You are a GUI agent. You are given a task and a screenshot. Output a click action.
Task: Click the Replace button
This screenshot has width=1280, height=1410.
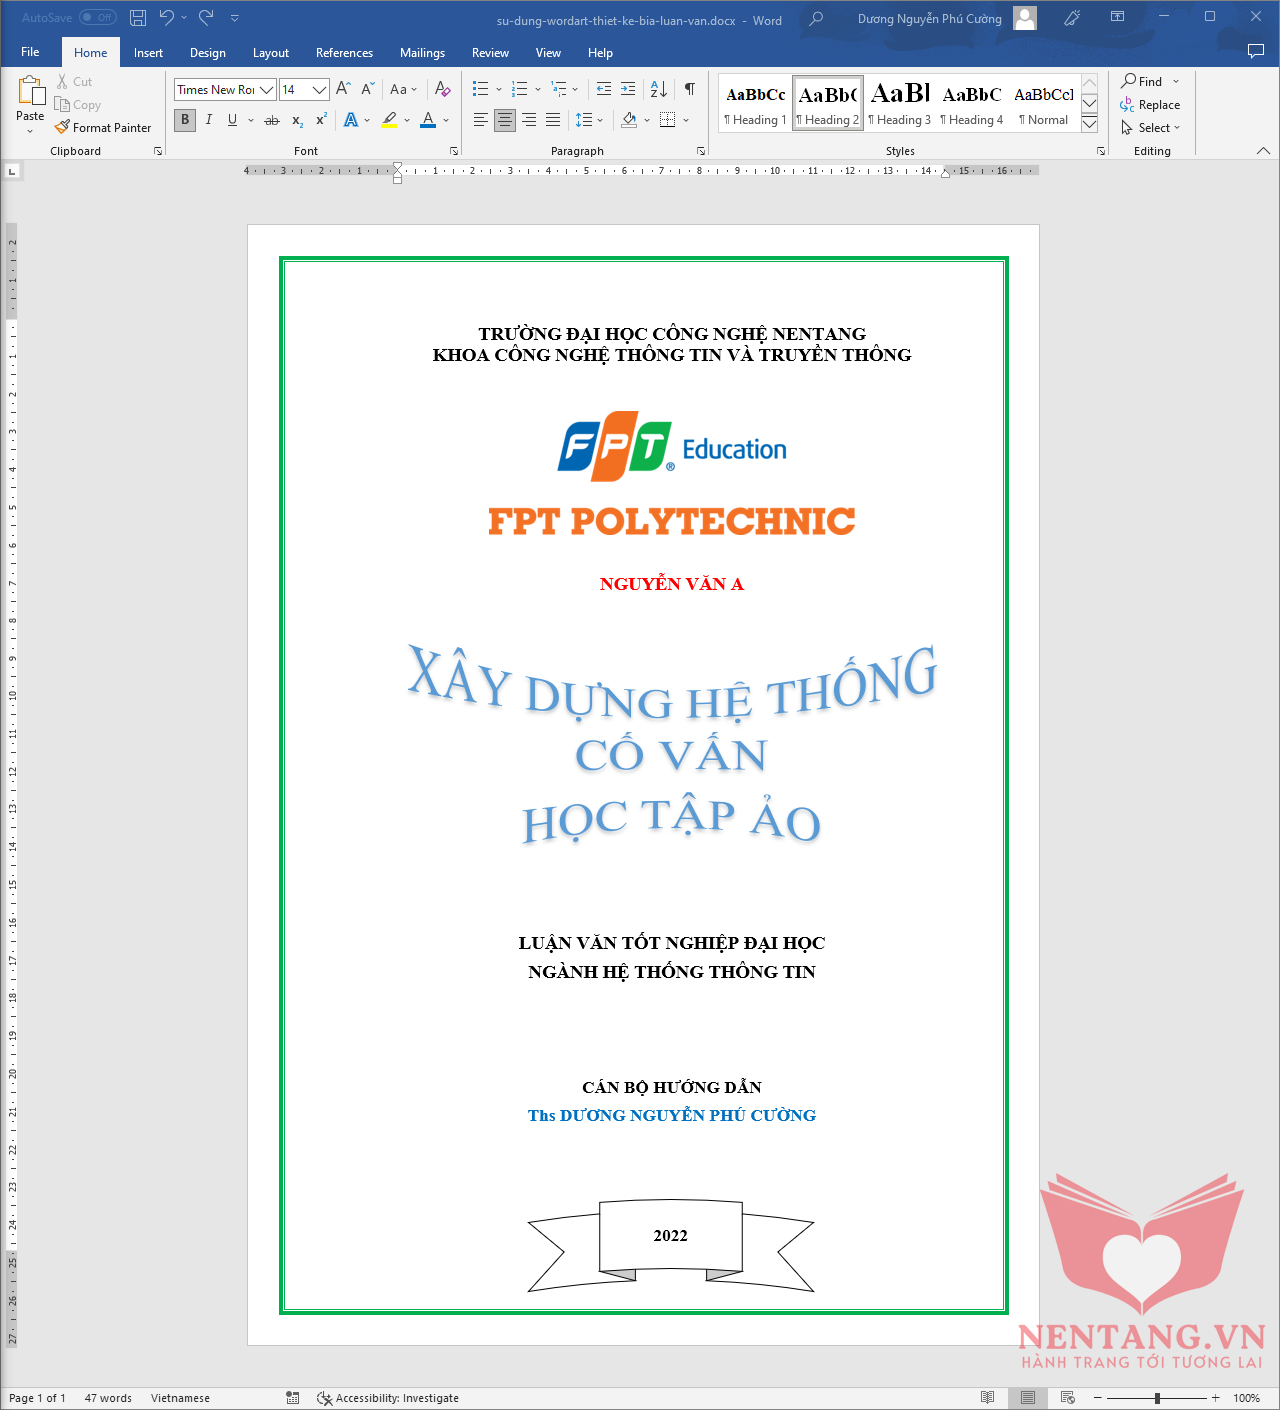click(1150, 105)
